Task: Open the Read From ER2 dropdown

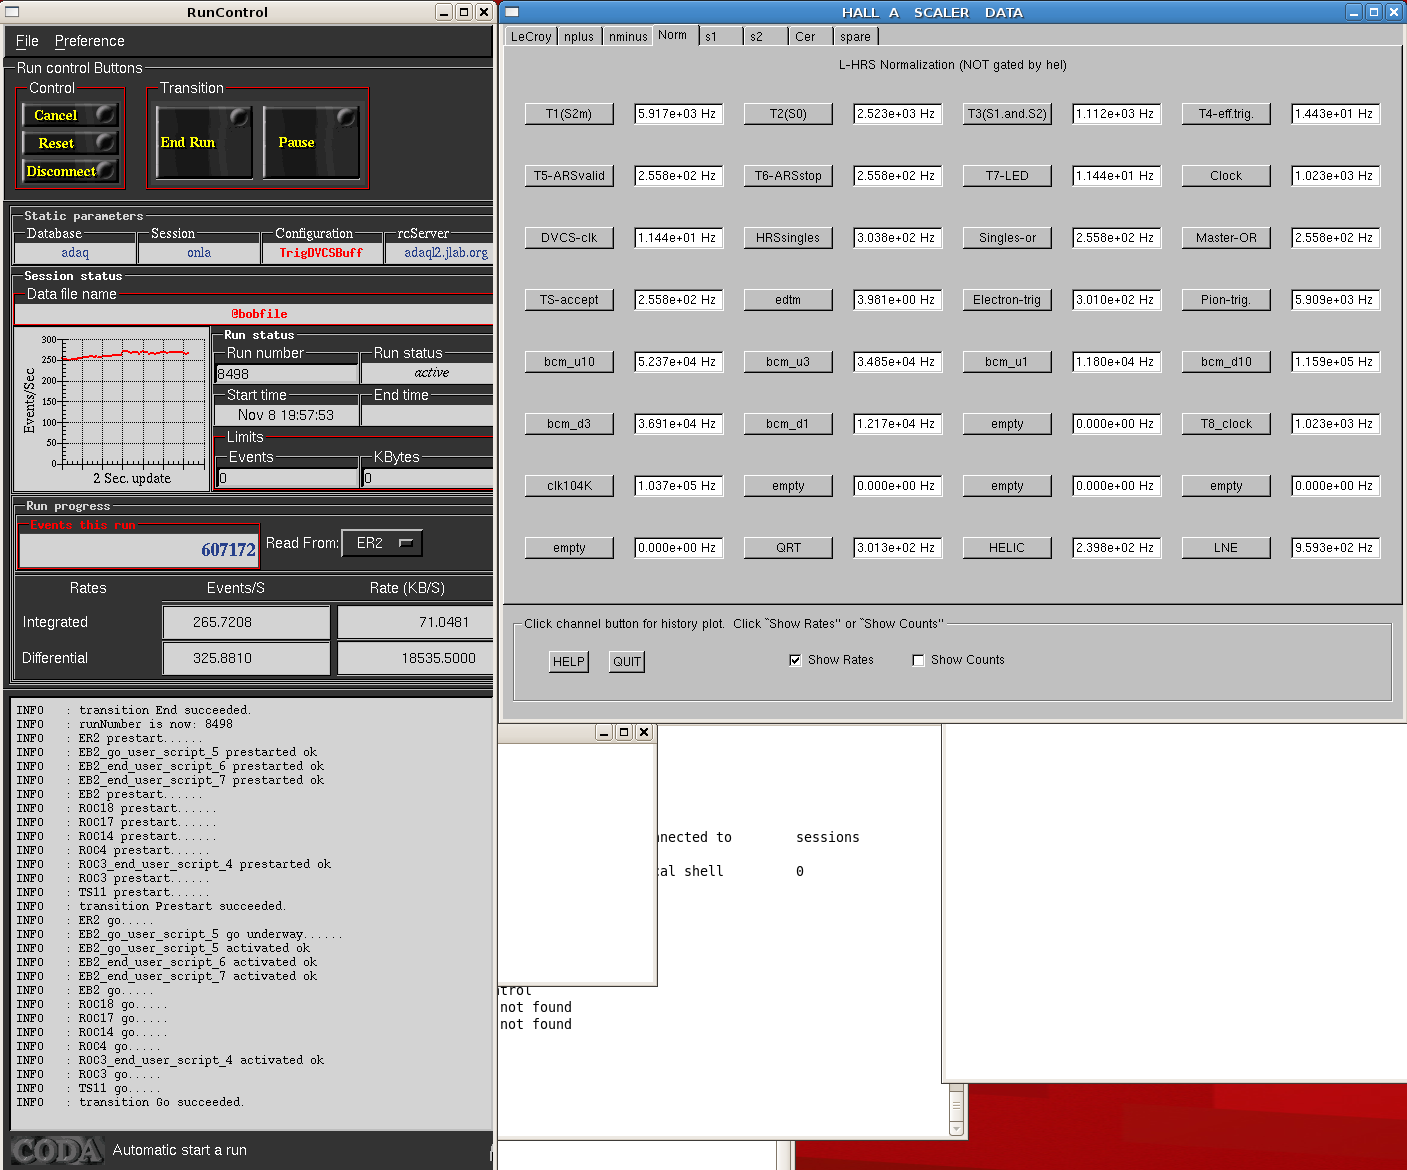Action: click(382, 543)
